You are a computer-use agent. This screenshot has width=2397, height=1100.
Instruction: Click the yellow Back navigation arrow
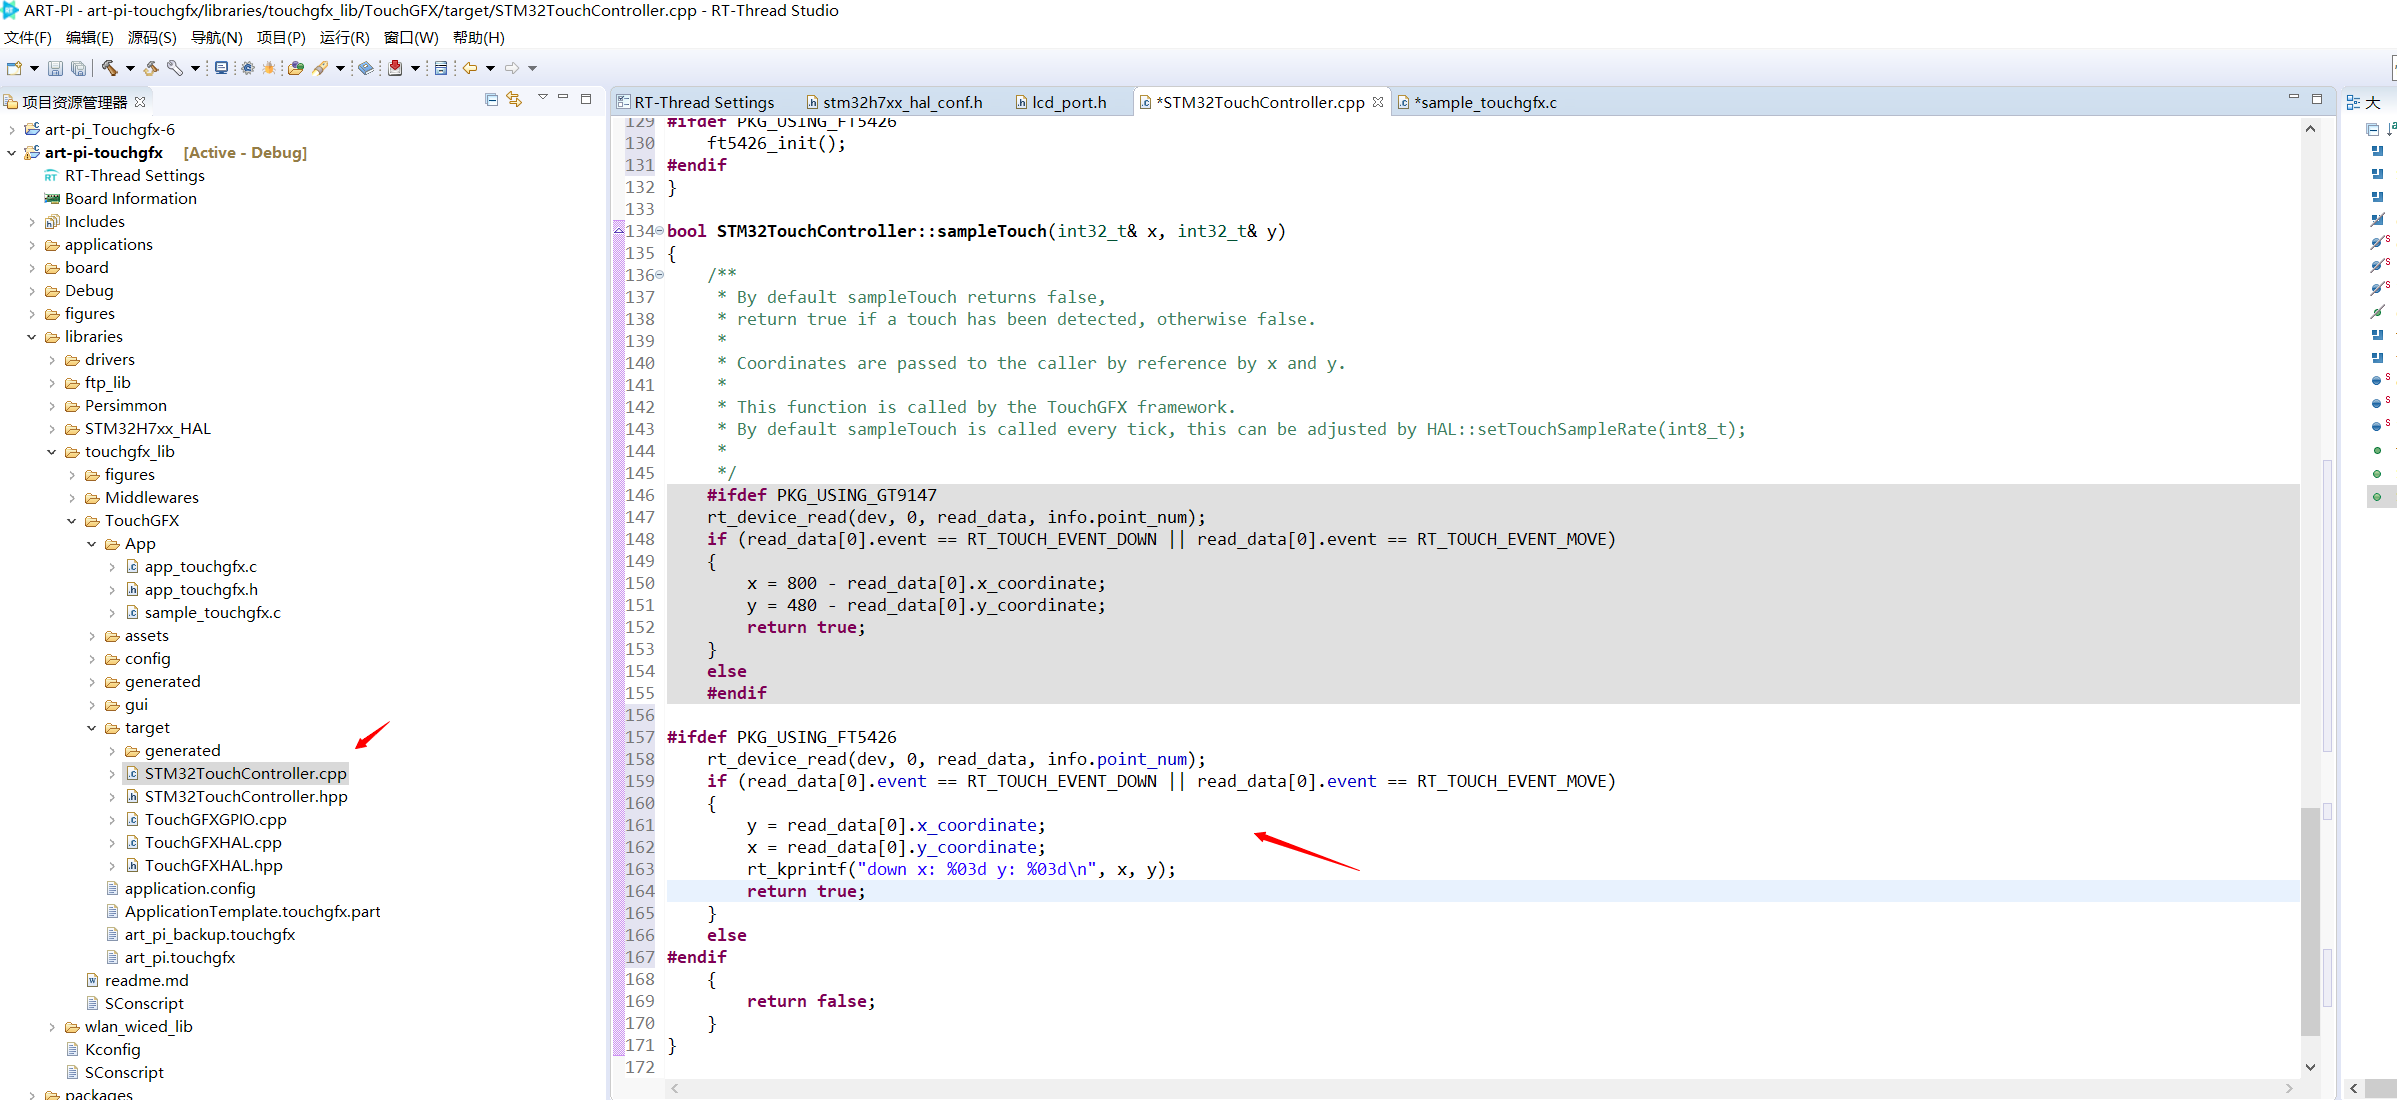[x=470, y=68]
